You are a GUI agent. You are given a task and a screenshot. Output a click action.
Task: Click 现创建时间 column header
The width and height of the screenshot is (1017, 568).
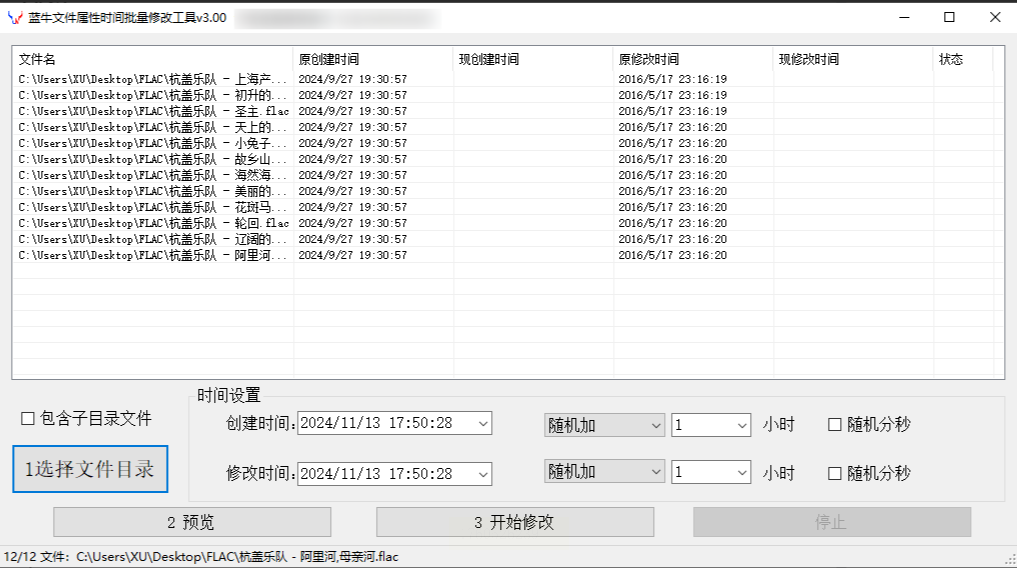coord(533,59)
